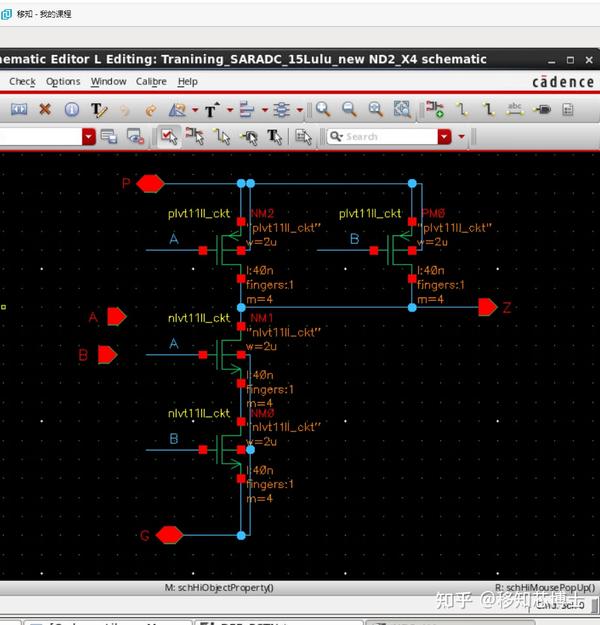Toggle the wire selection filter

[x=222, y=137]
